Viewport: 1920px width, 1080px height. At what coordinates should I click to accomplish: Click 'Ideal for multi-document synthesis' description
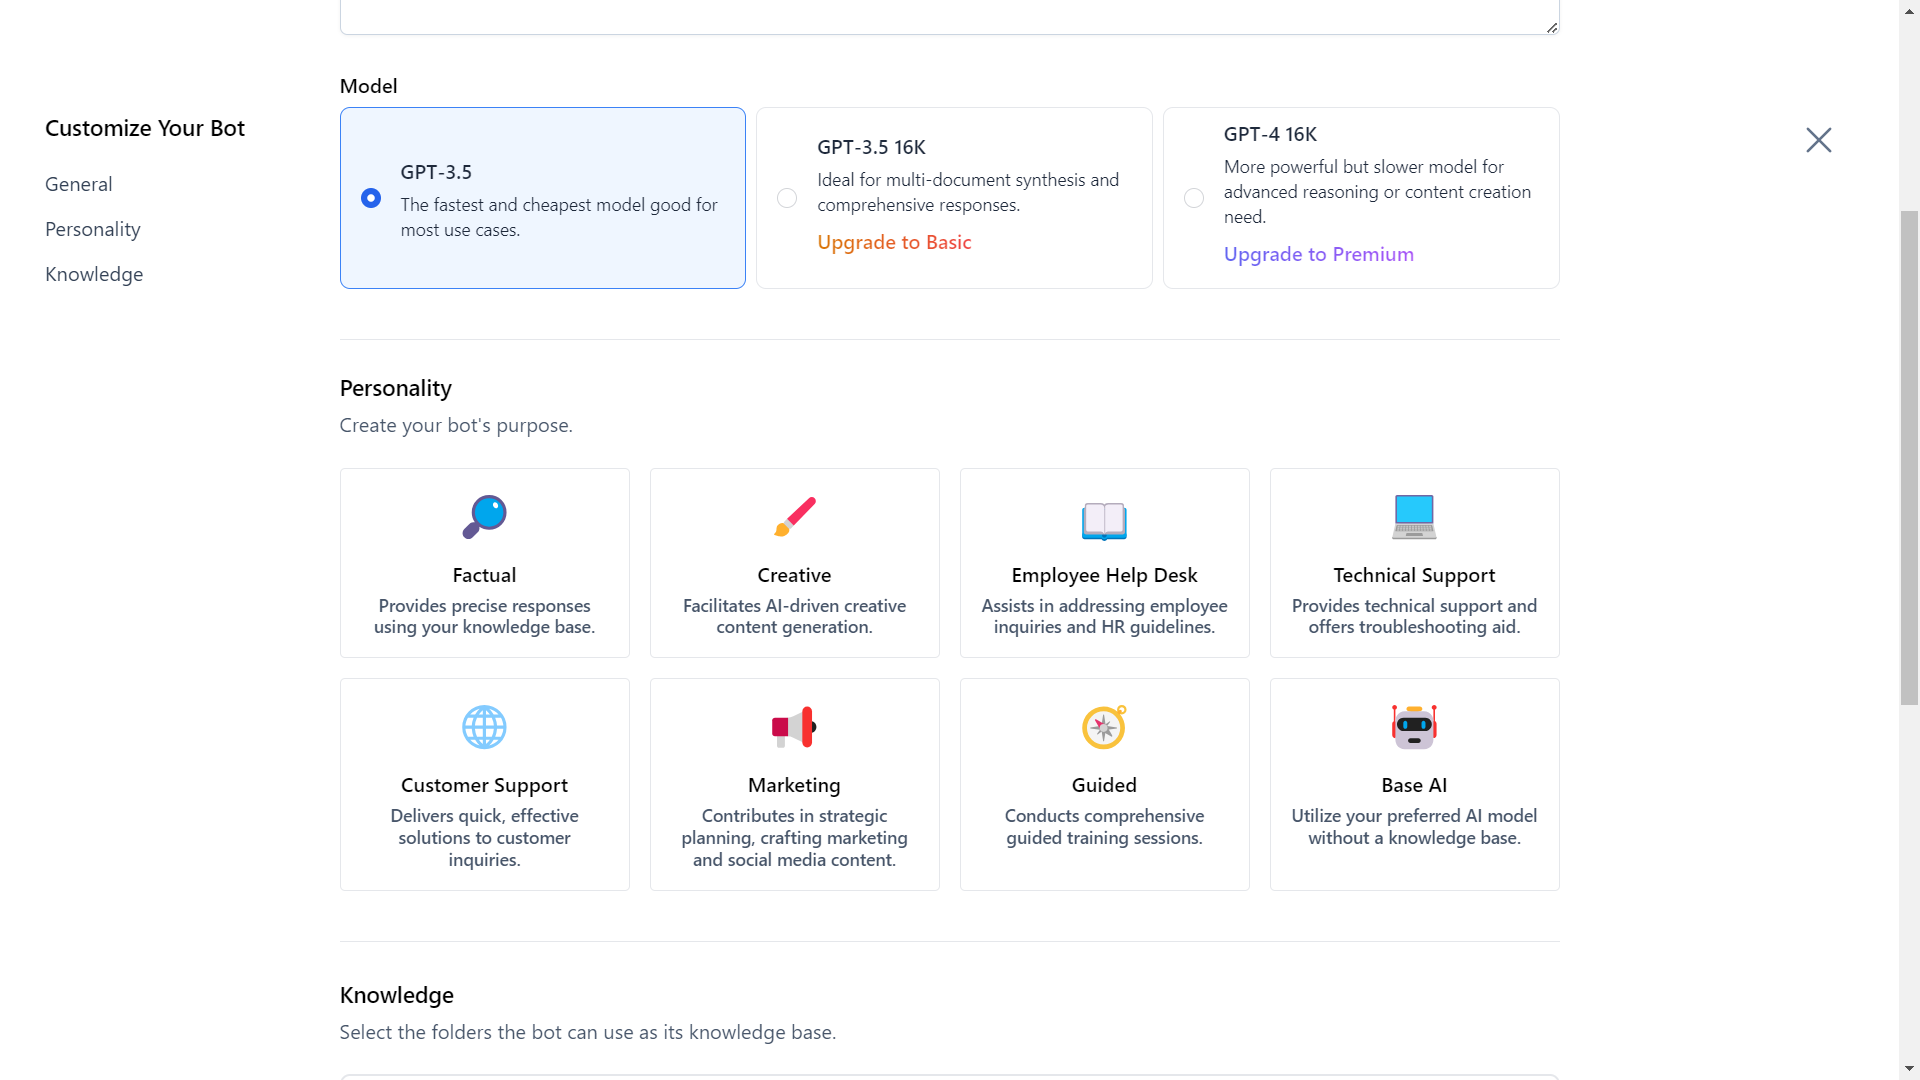pos(968,192)
